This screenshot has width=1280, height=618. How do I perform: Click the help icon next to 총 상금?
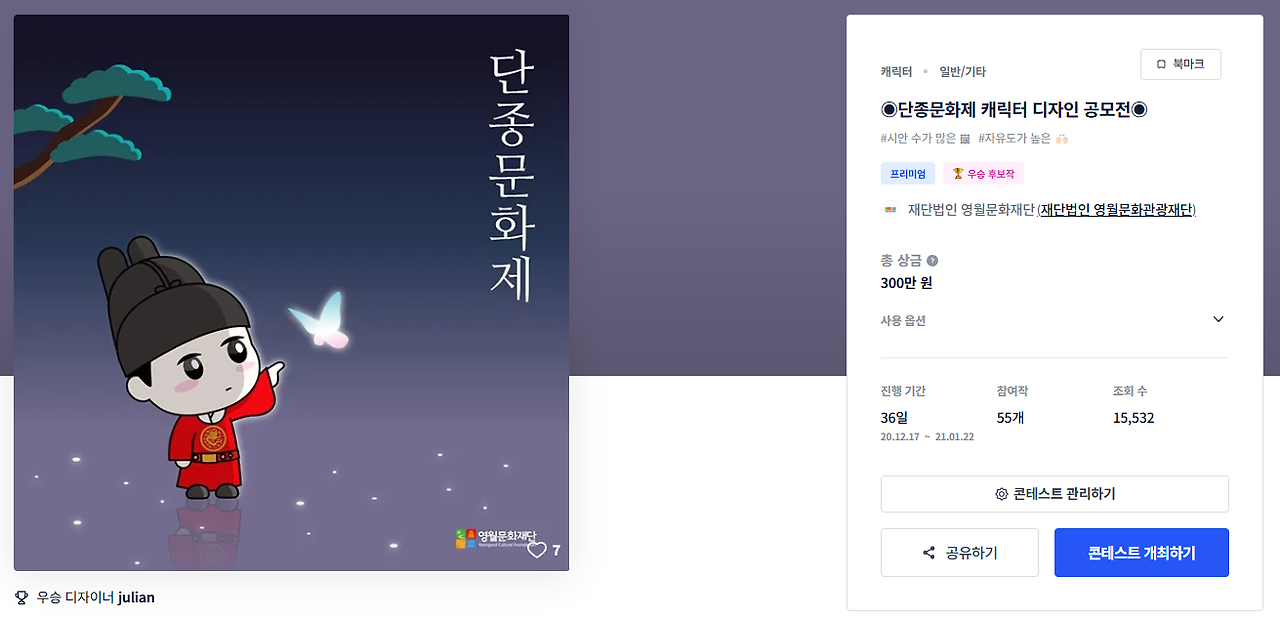click(933, 260)
